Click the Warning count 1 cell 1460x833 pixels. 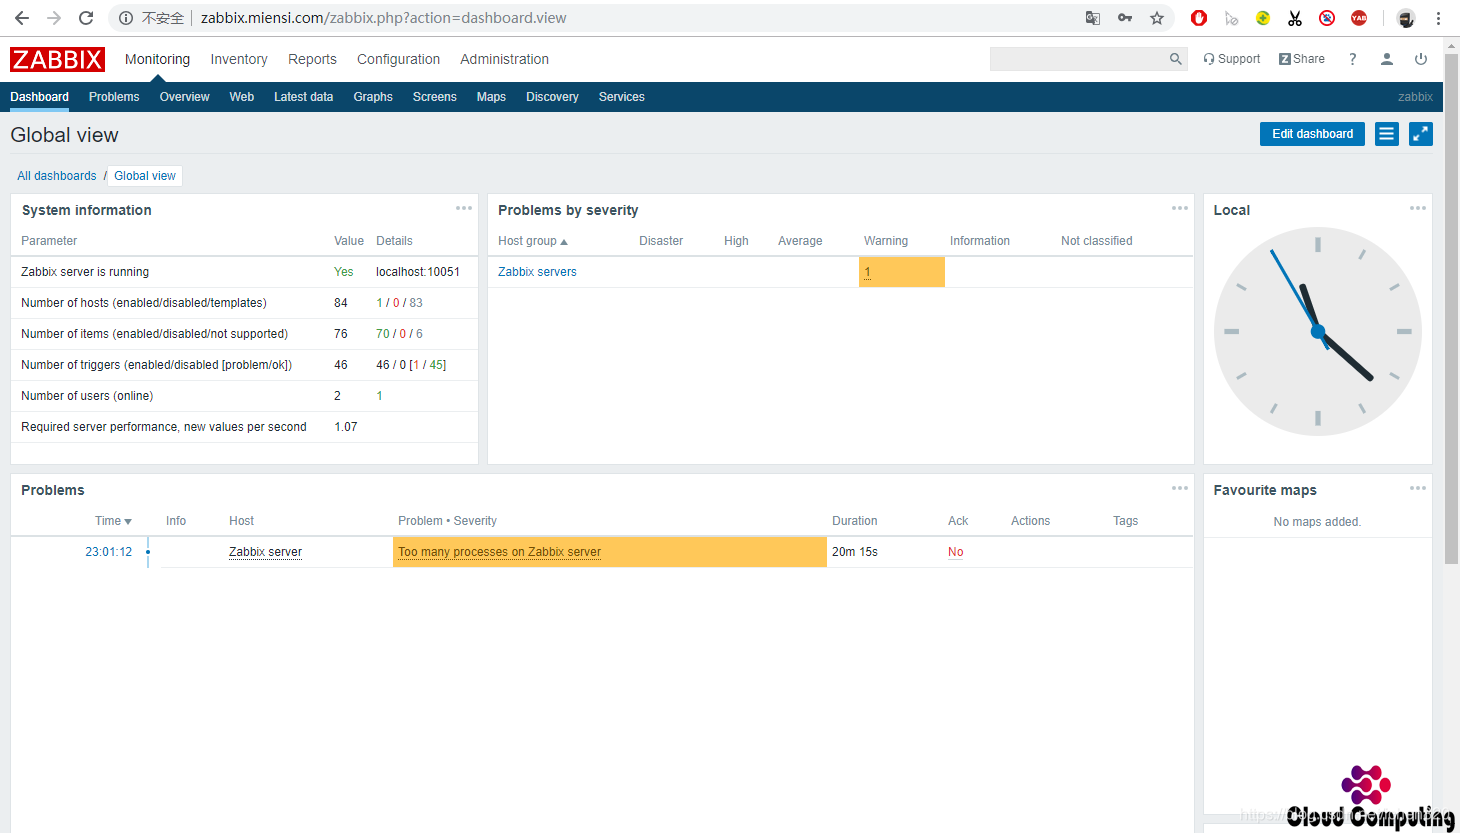(x=901, y=272)
